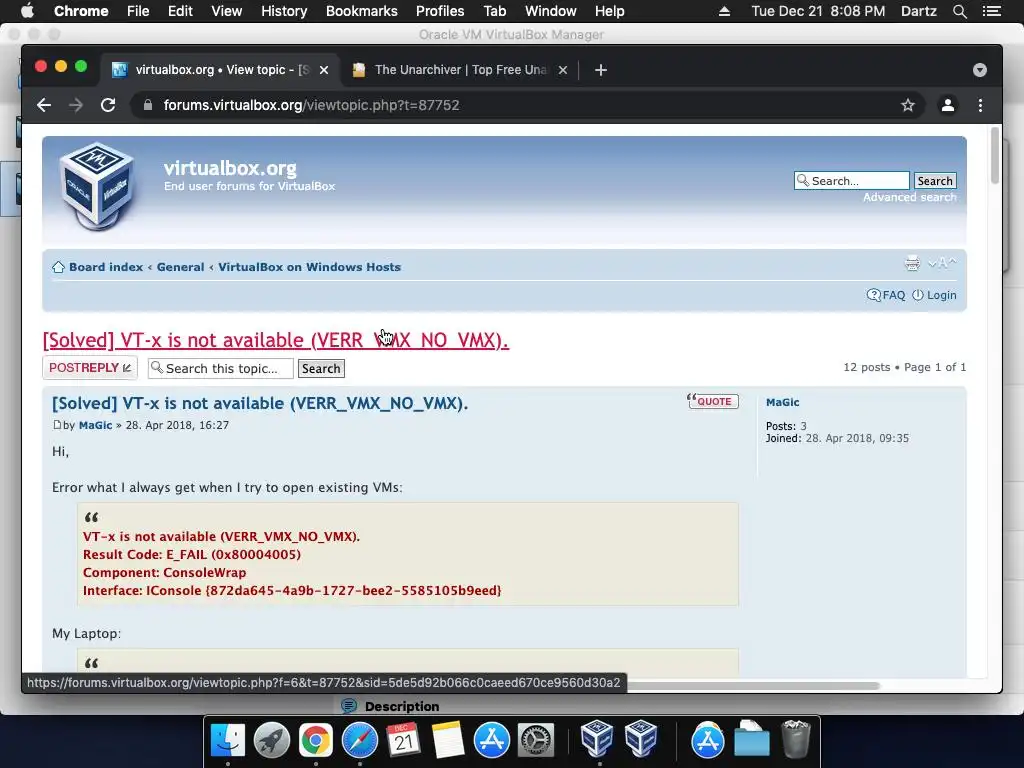Open Notes from the Dock

[448, 740]
